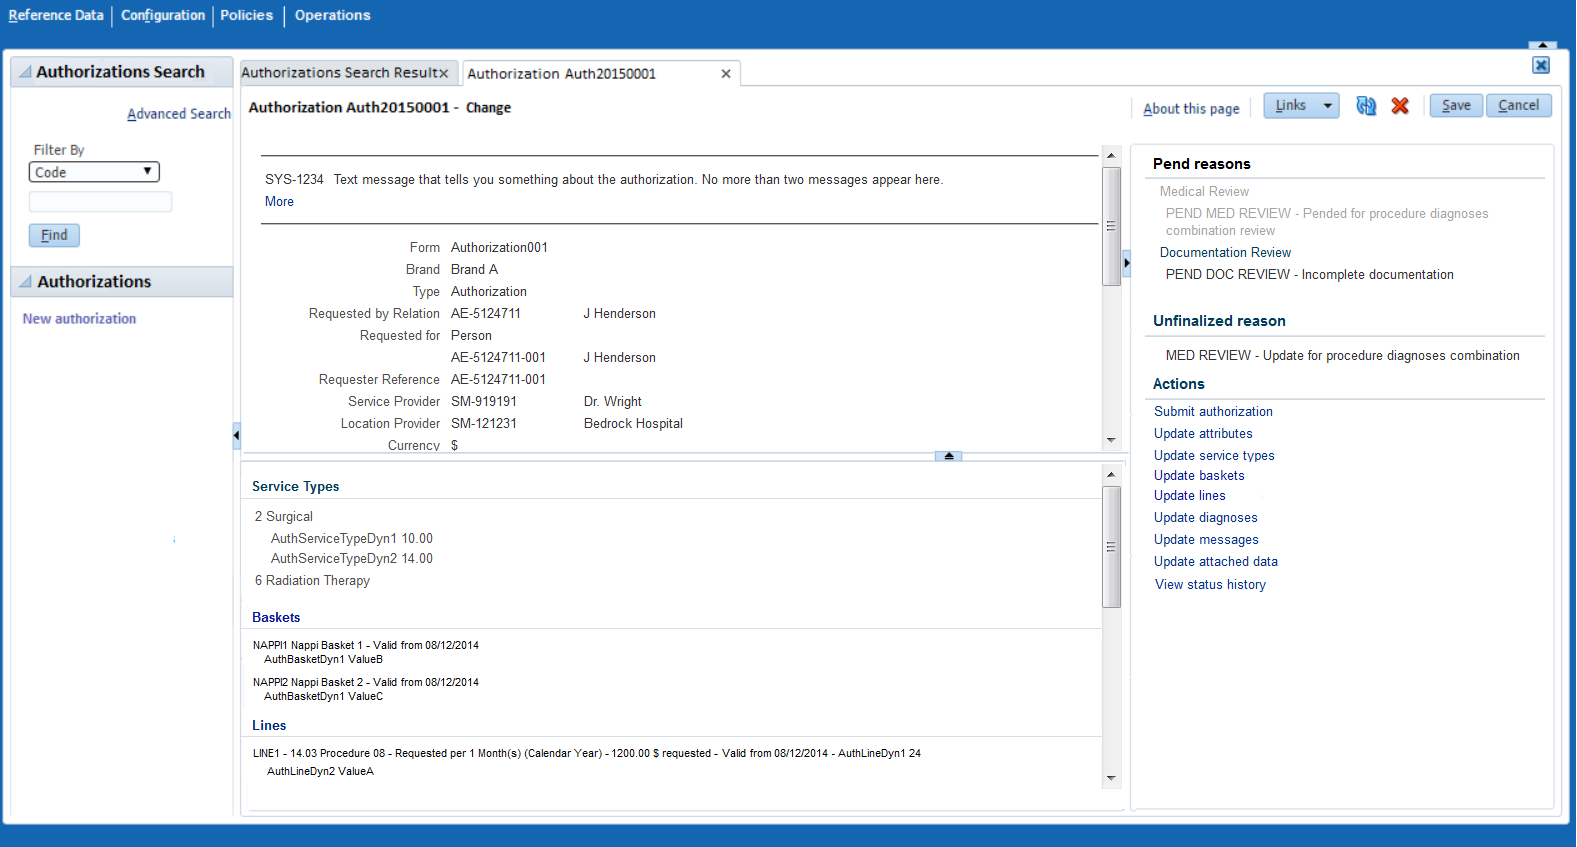Click the up arrow of the Service Types scrollbar
The image size is (1577, 847).
1111,474
